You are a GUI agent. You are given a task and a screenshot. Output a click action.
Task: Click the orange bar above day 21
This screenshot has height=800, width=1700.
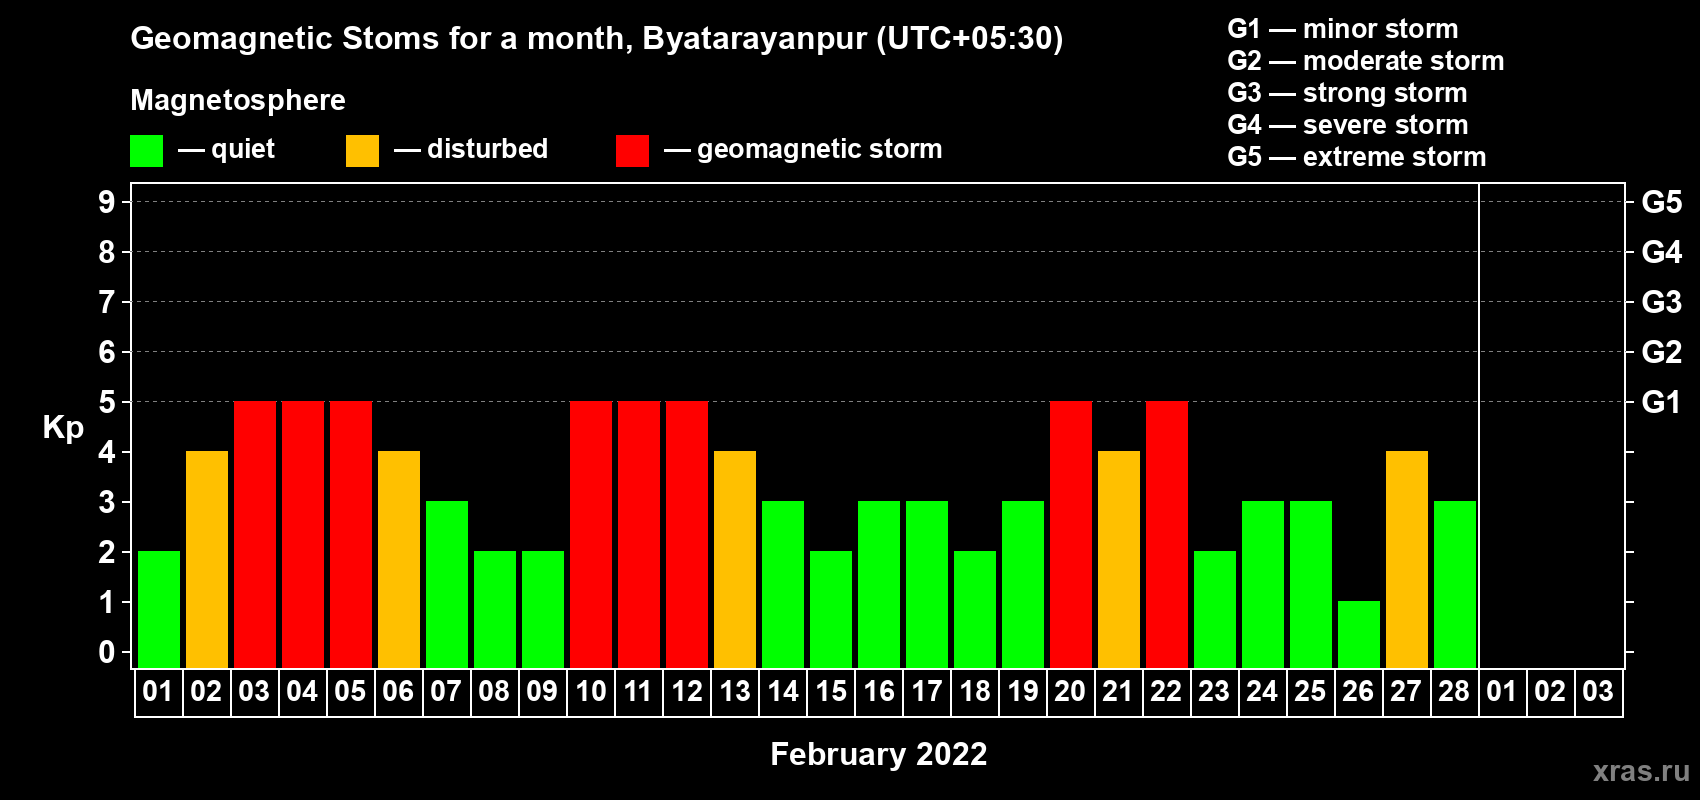point(1119,559)
